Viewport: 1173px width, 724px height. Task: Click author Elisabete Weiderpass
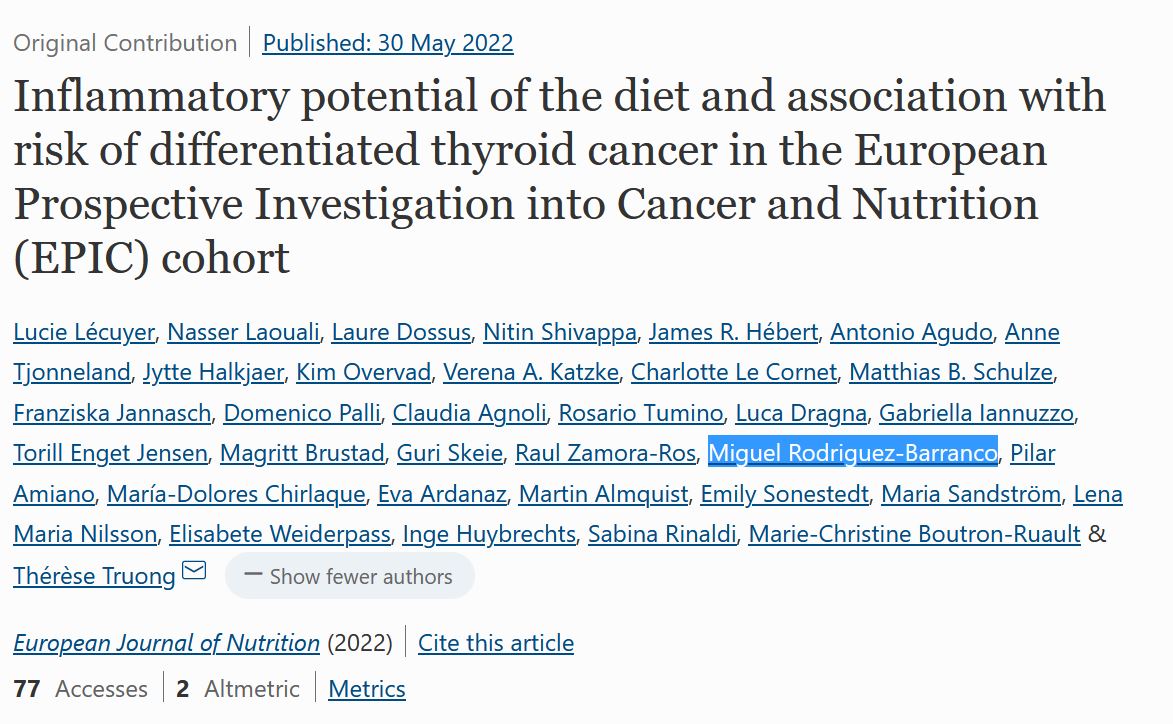pos(279,535)
